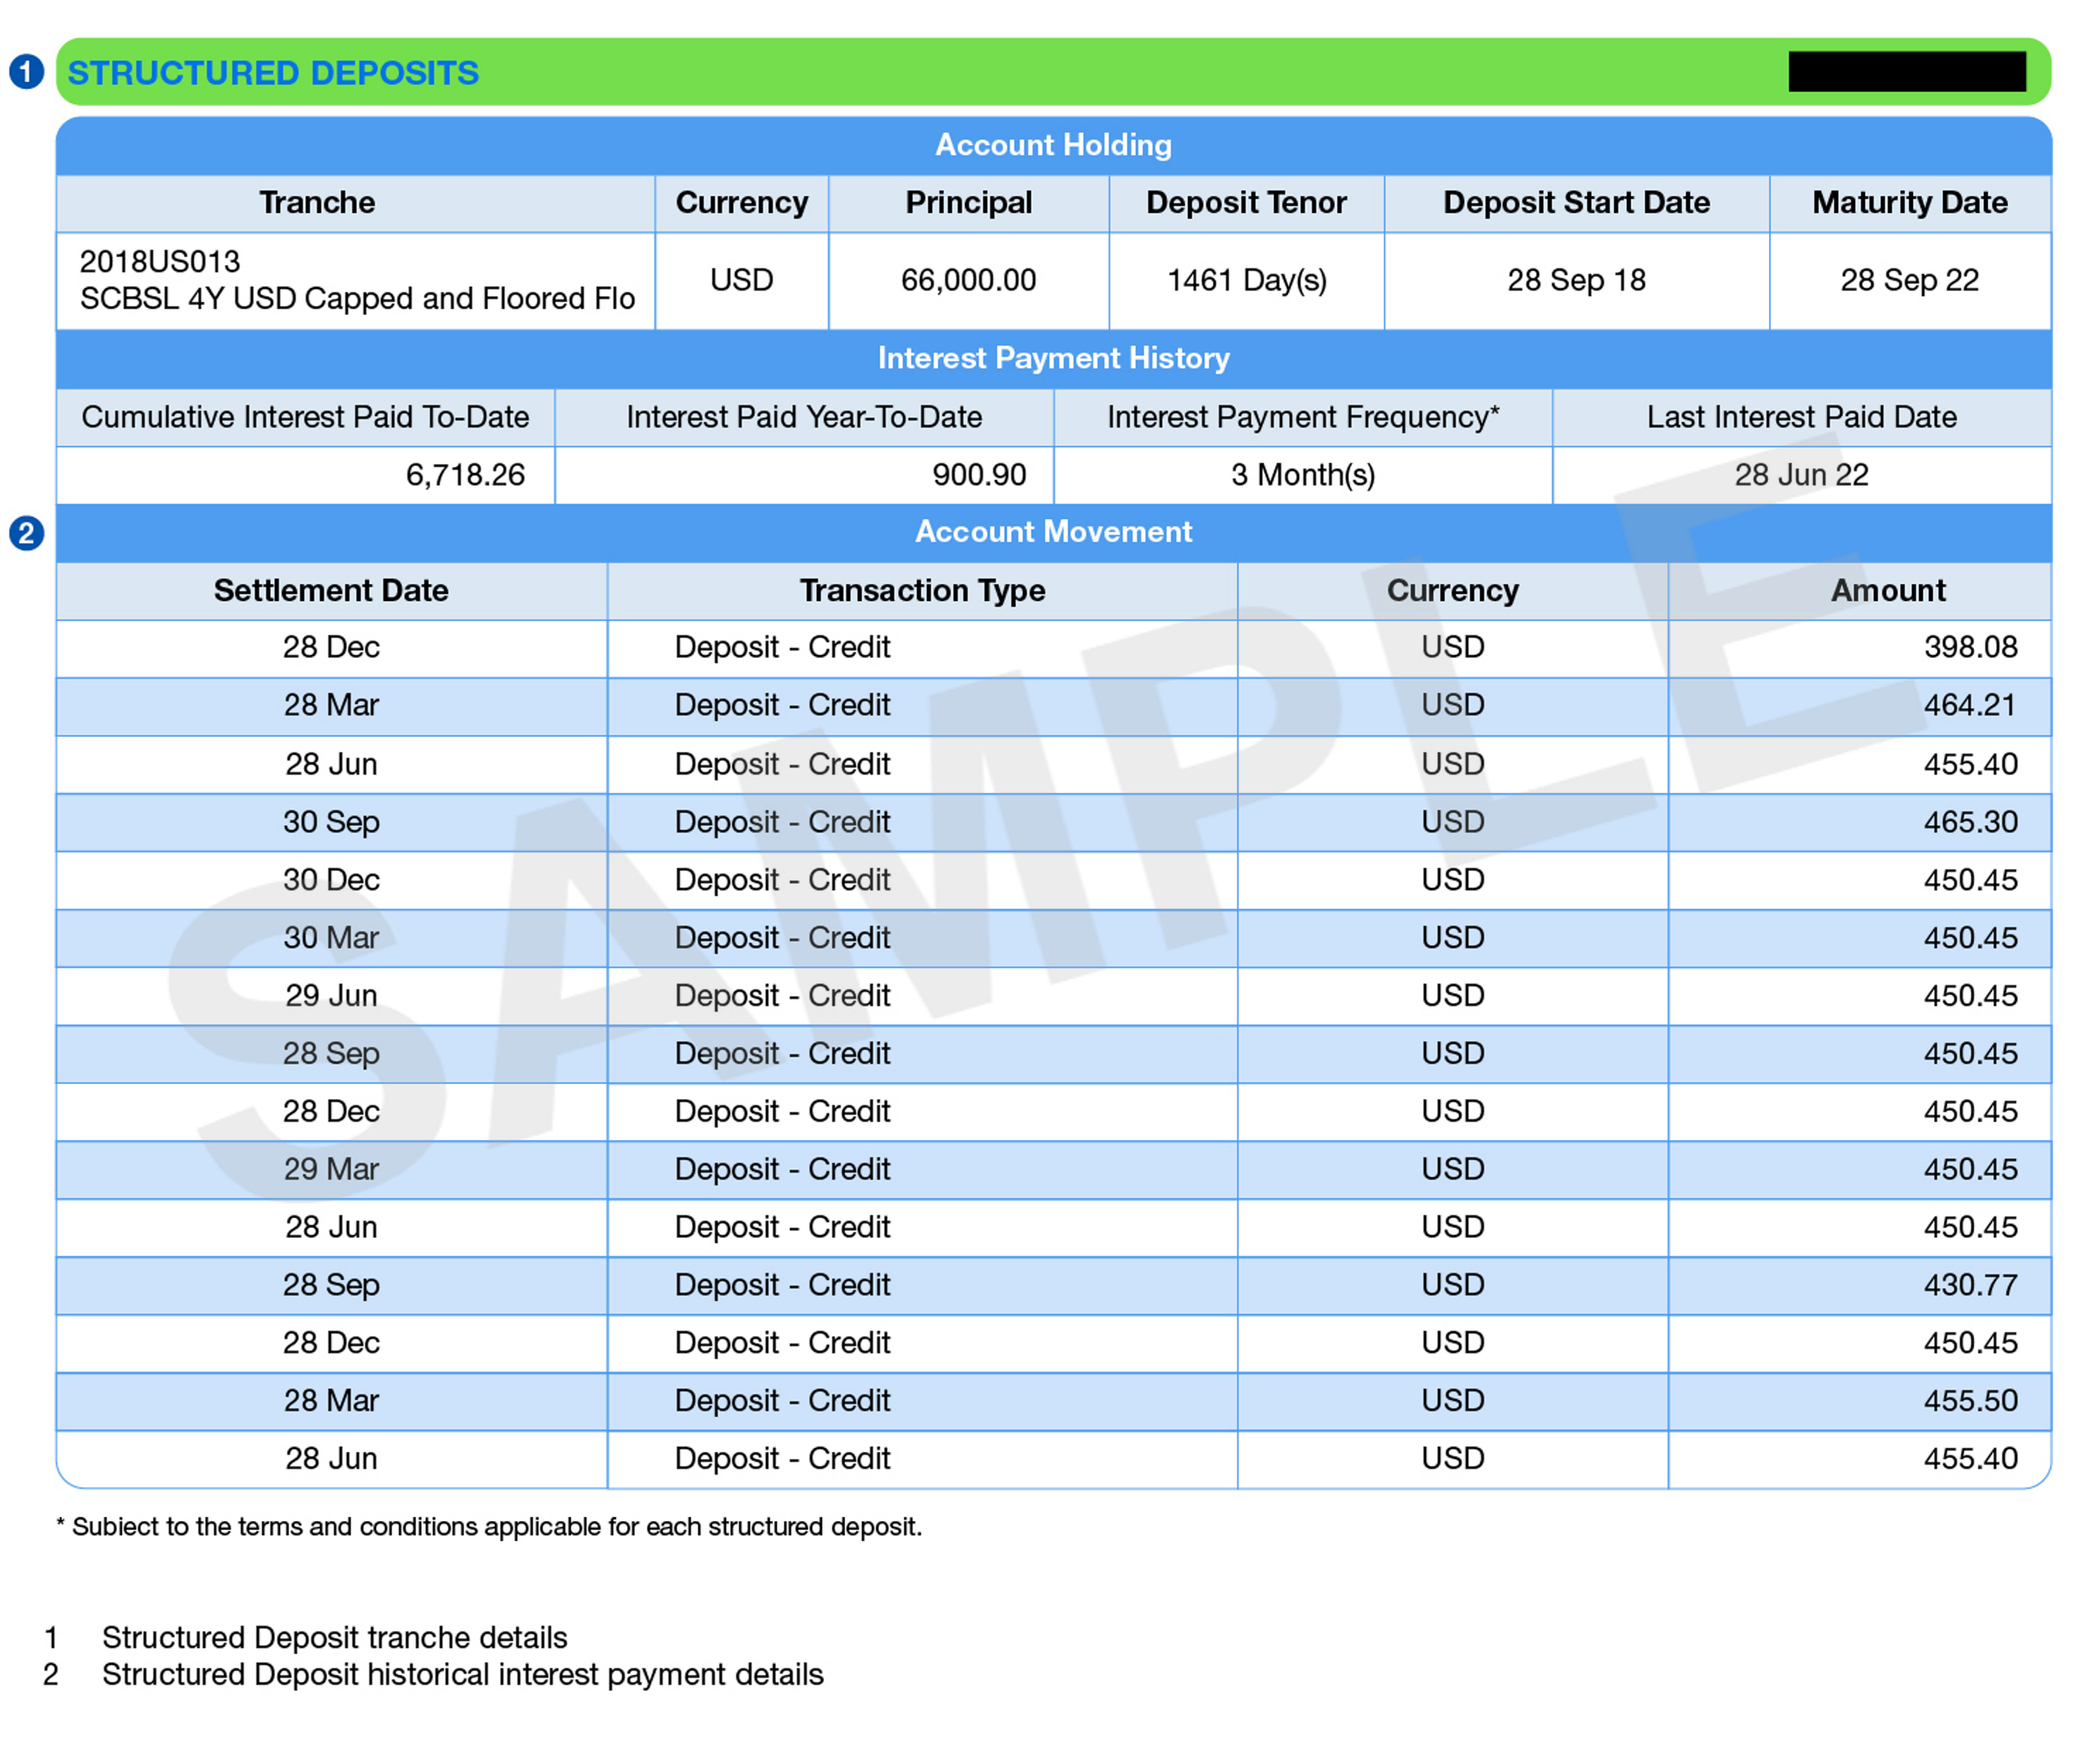The image size is (2091, 1764).
Task: Click Interest Payment Frequency* label
Action: point(1303,418)
